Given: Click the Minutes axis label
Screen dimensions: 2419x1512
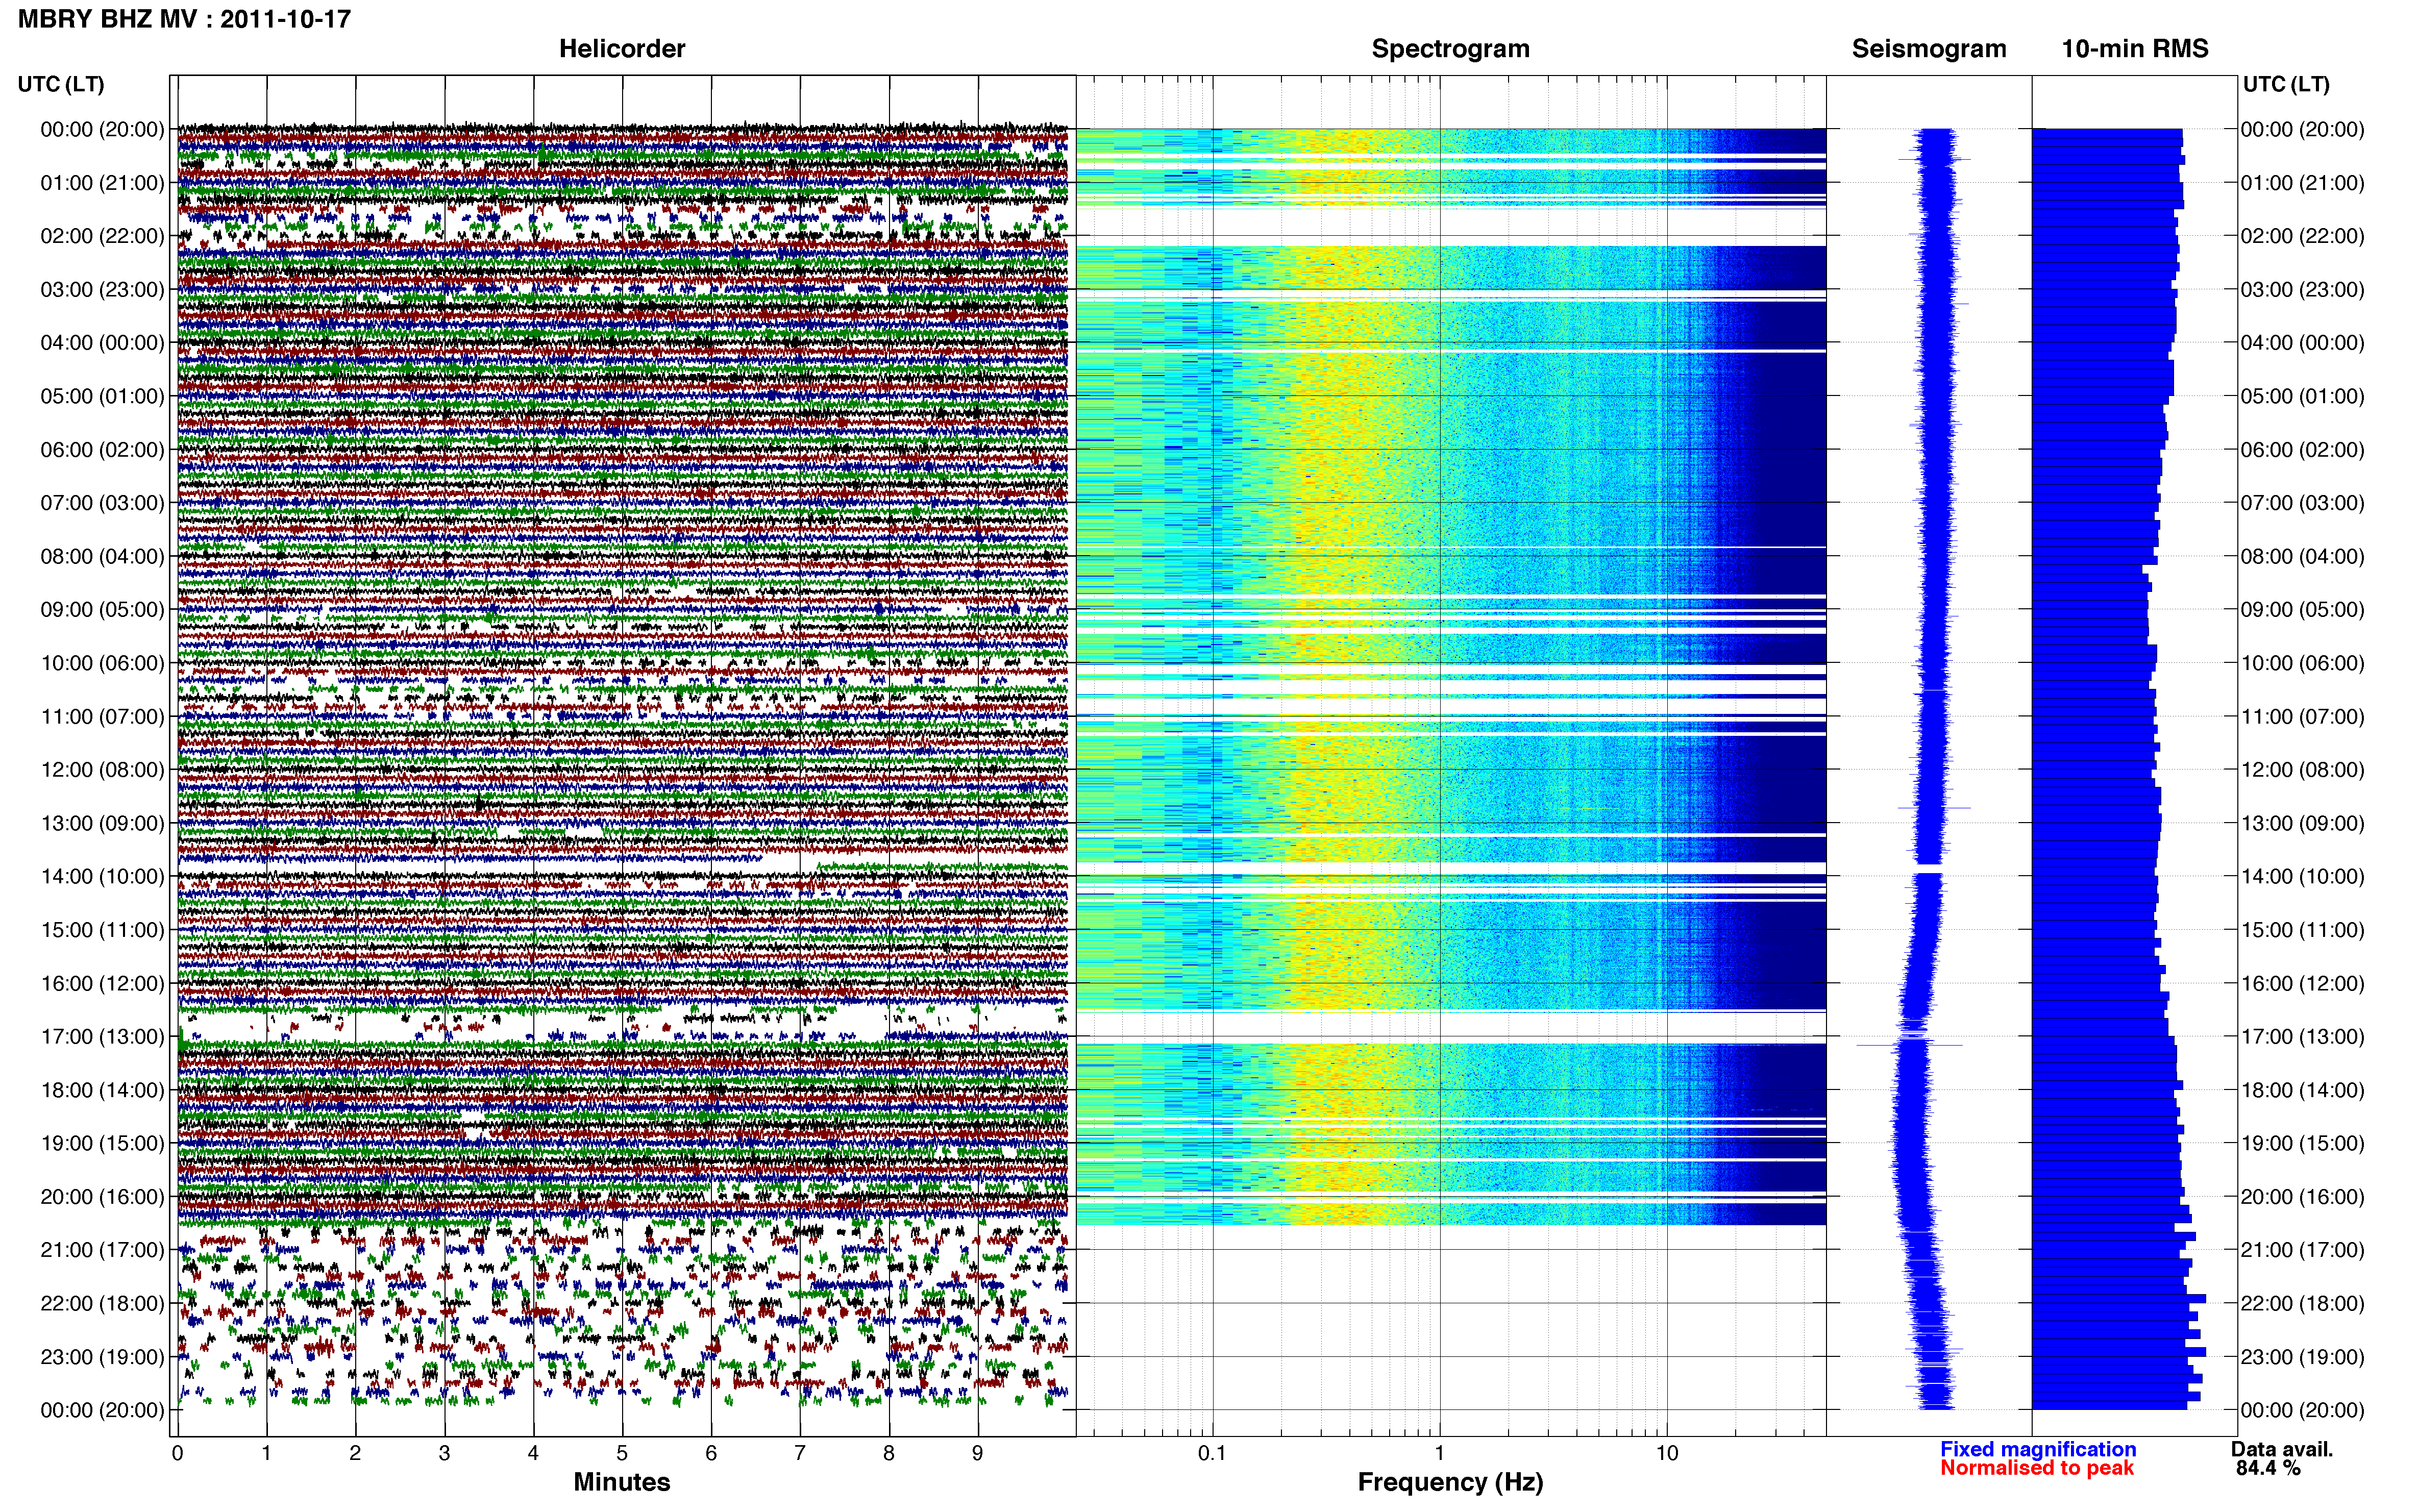Looking at the screenshot, I should (622, 1482).
